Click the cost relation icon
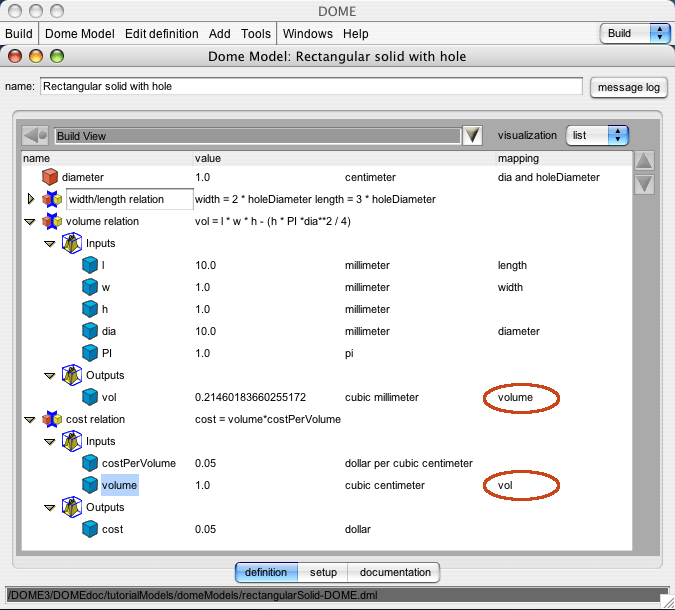The height and width of the screenshot is (610, 675). 52,419
